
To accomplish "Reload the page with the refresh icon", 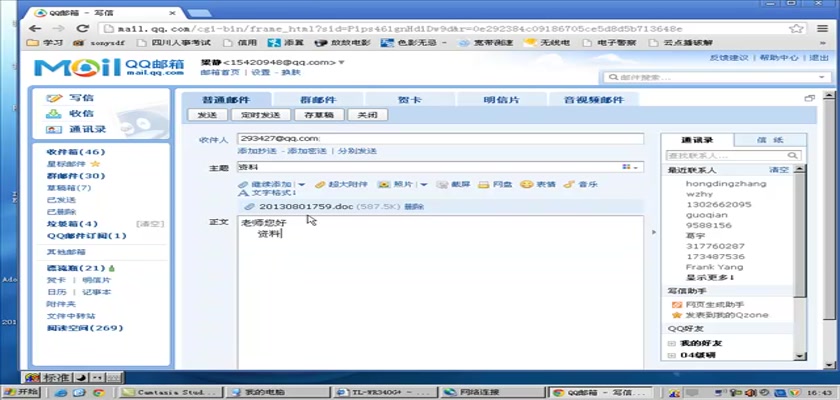I will click(82, 28).
